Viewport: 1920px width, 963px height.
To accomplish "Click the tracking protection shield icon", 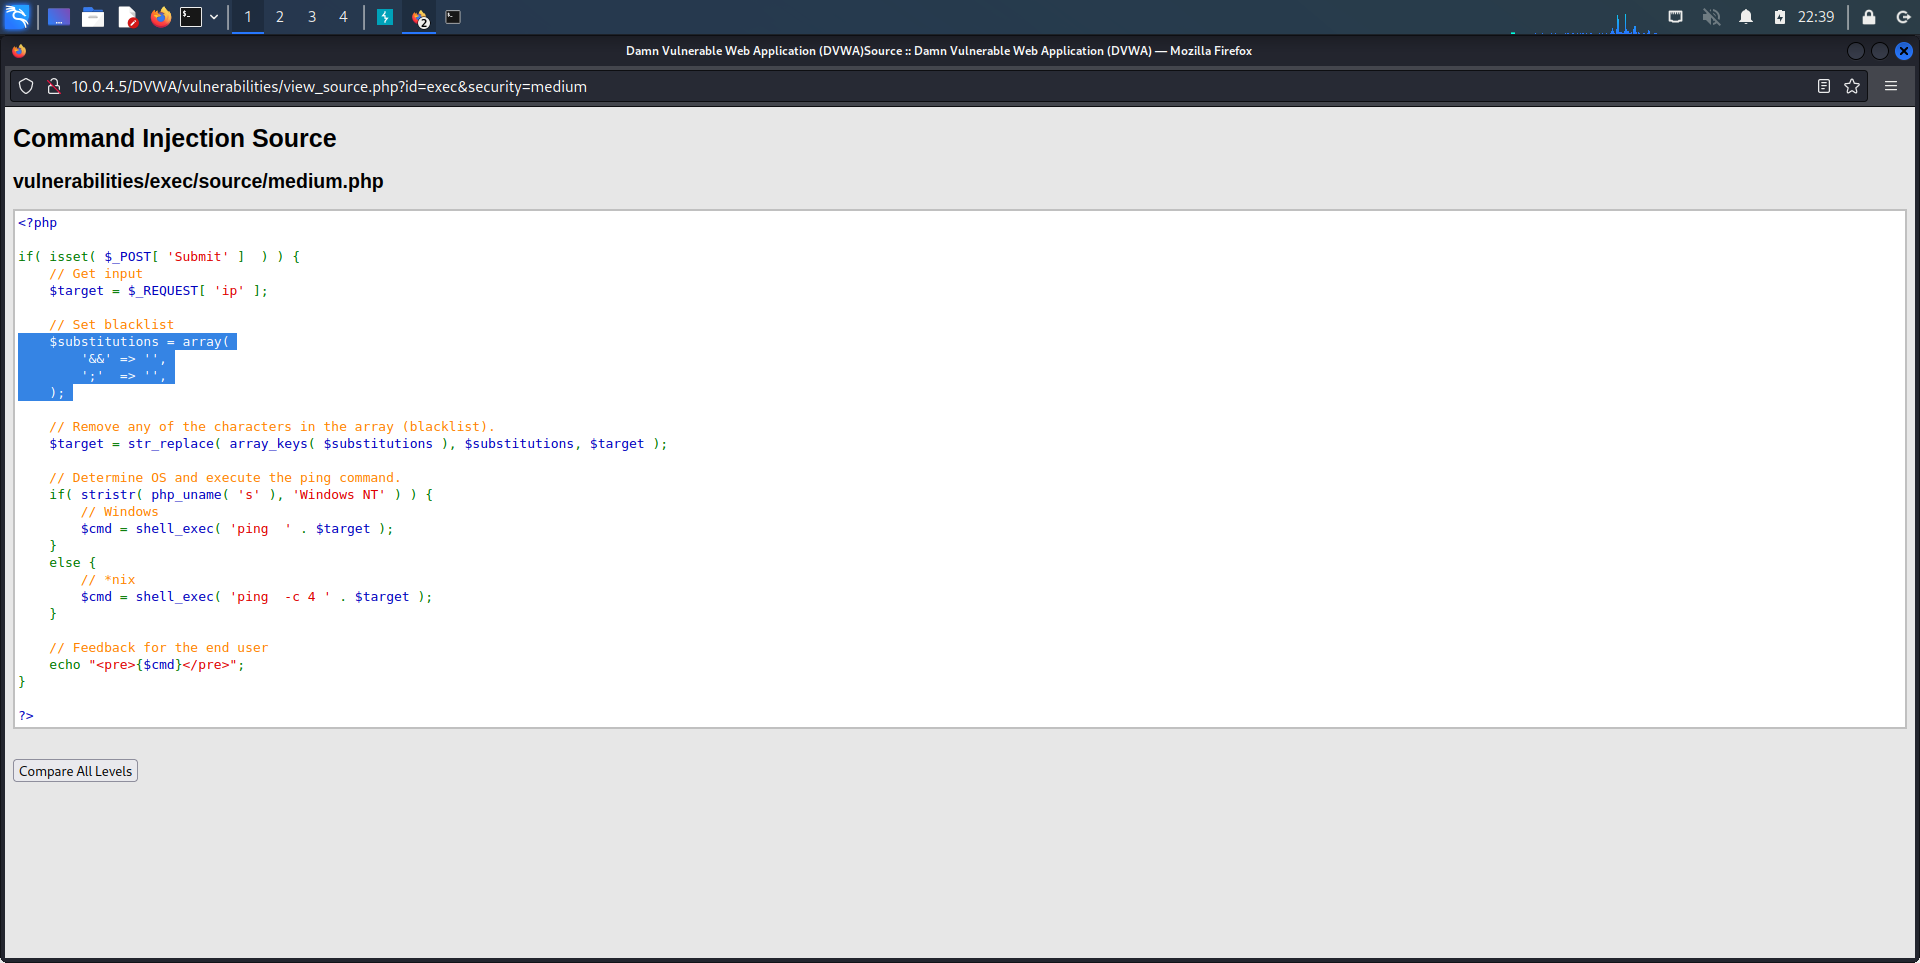I will point(27,87).
